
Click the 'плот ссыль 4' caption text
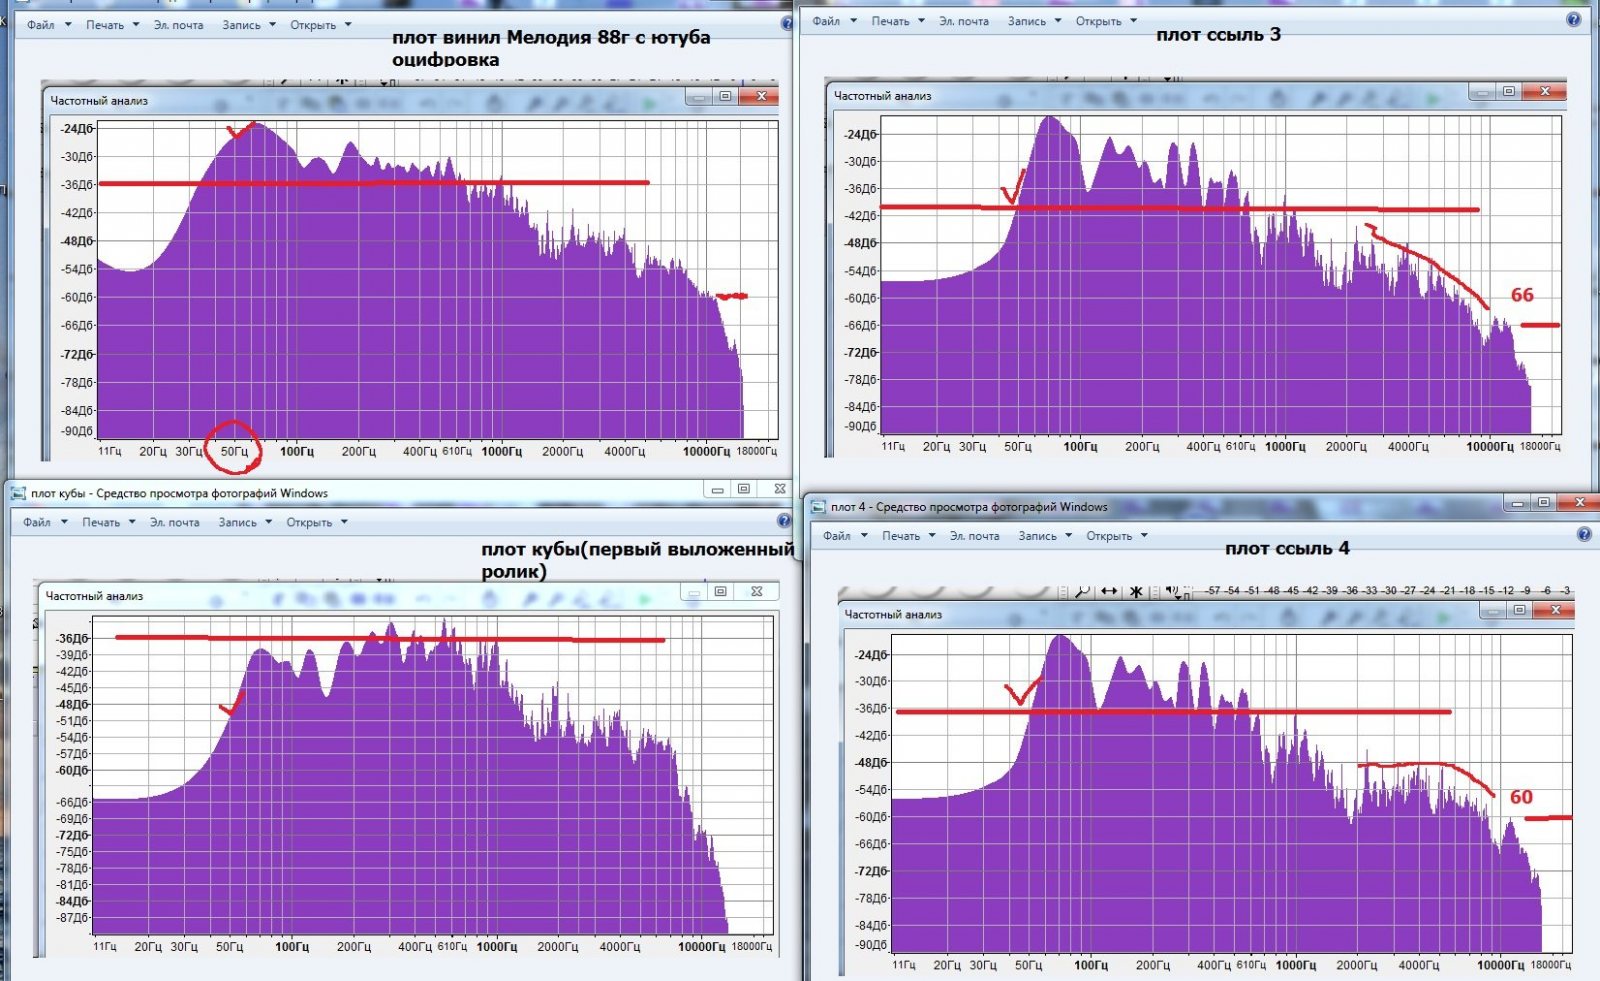(x=1287, y=548)
